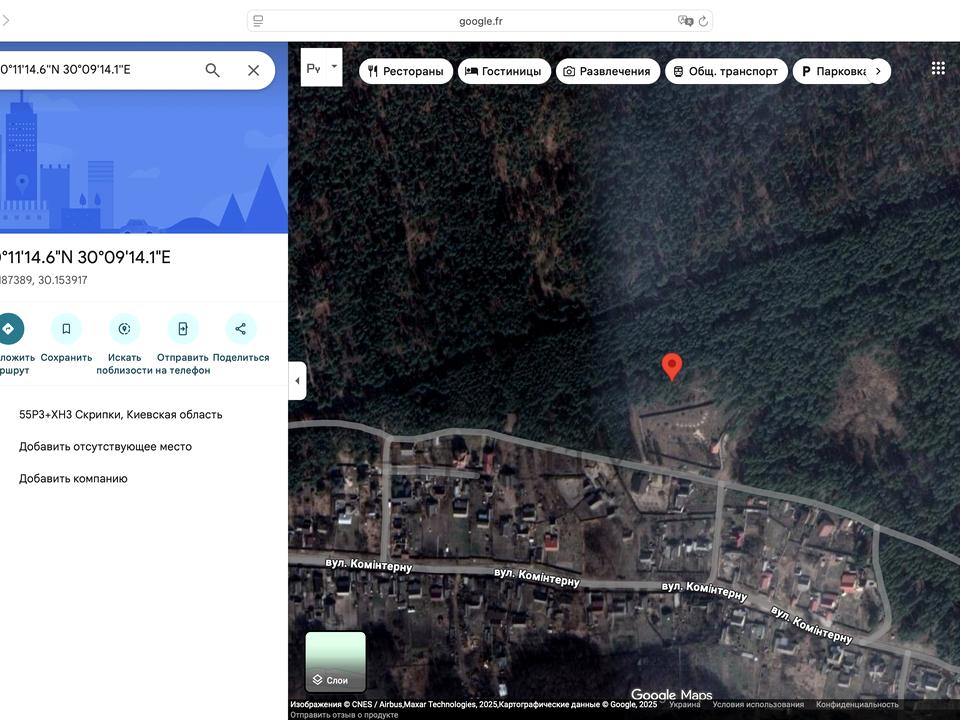Click Искать поблизости icon
Image resolution: width=960 pixels, height=720 pixels.
pyautogui.click(x=125, y=328)
